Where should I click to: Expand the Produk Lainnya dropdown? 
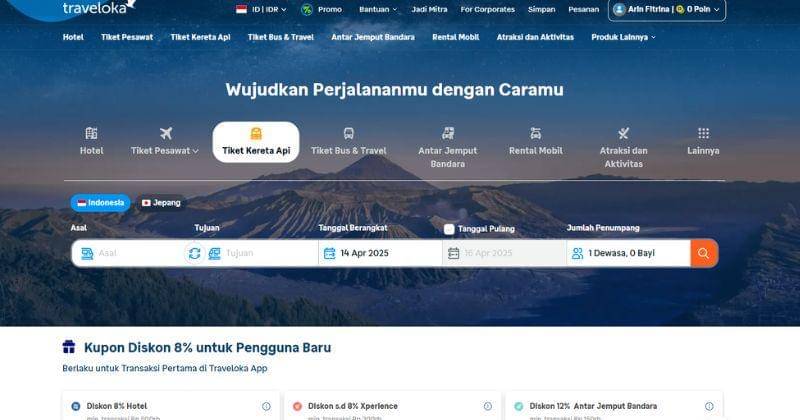(623, 37)
